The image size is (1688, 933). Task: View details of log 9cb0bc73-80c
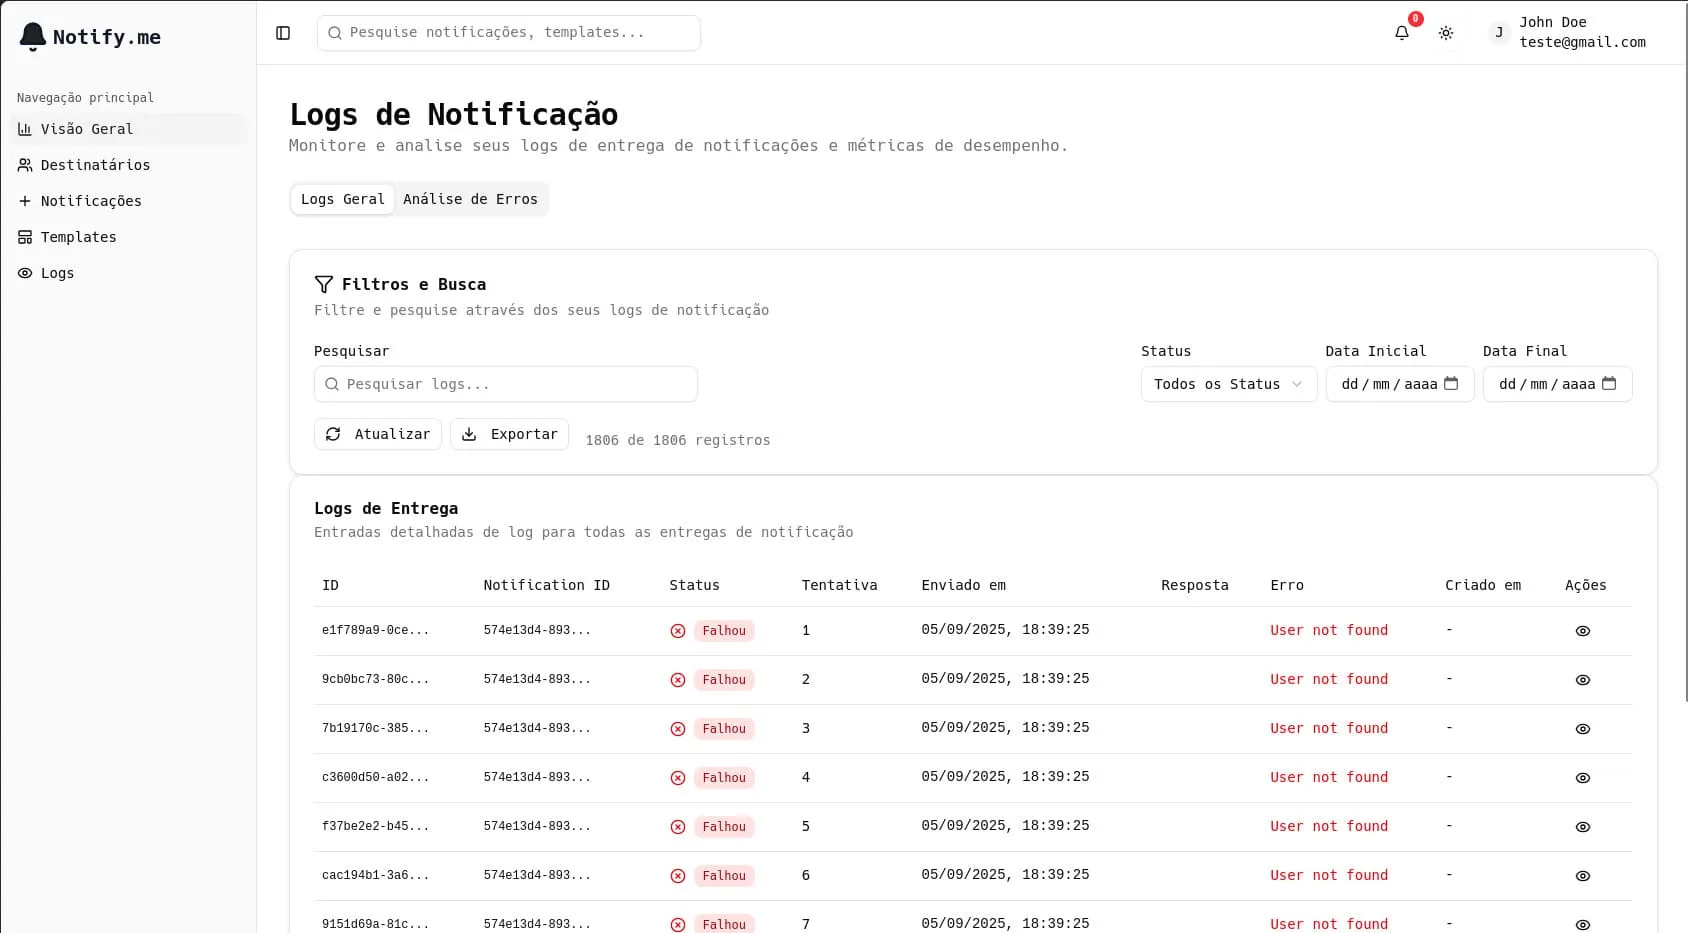tap(1583, 680)
